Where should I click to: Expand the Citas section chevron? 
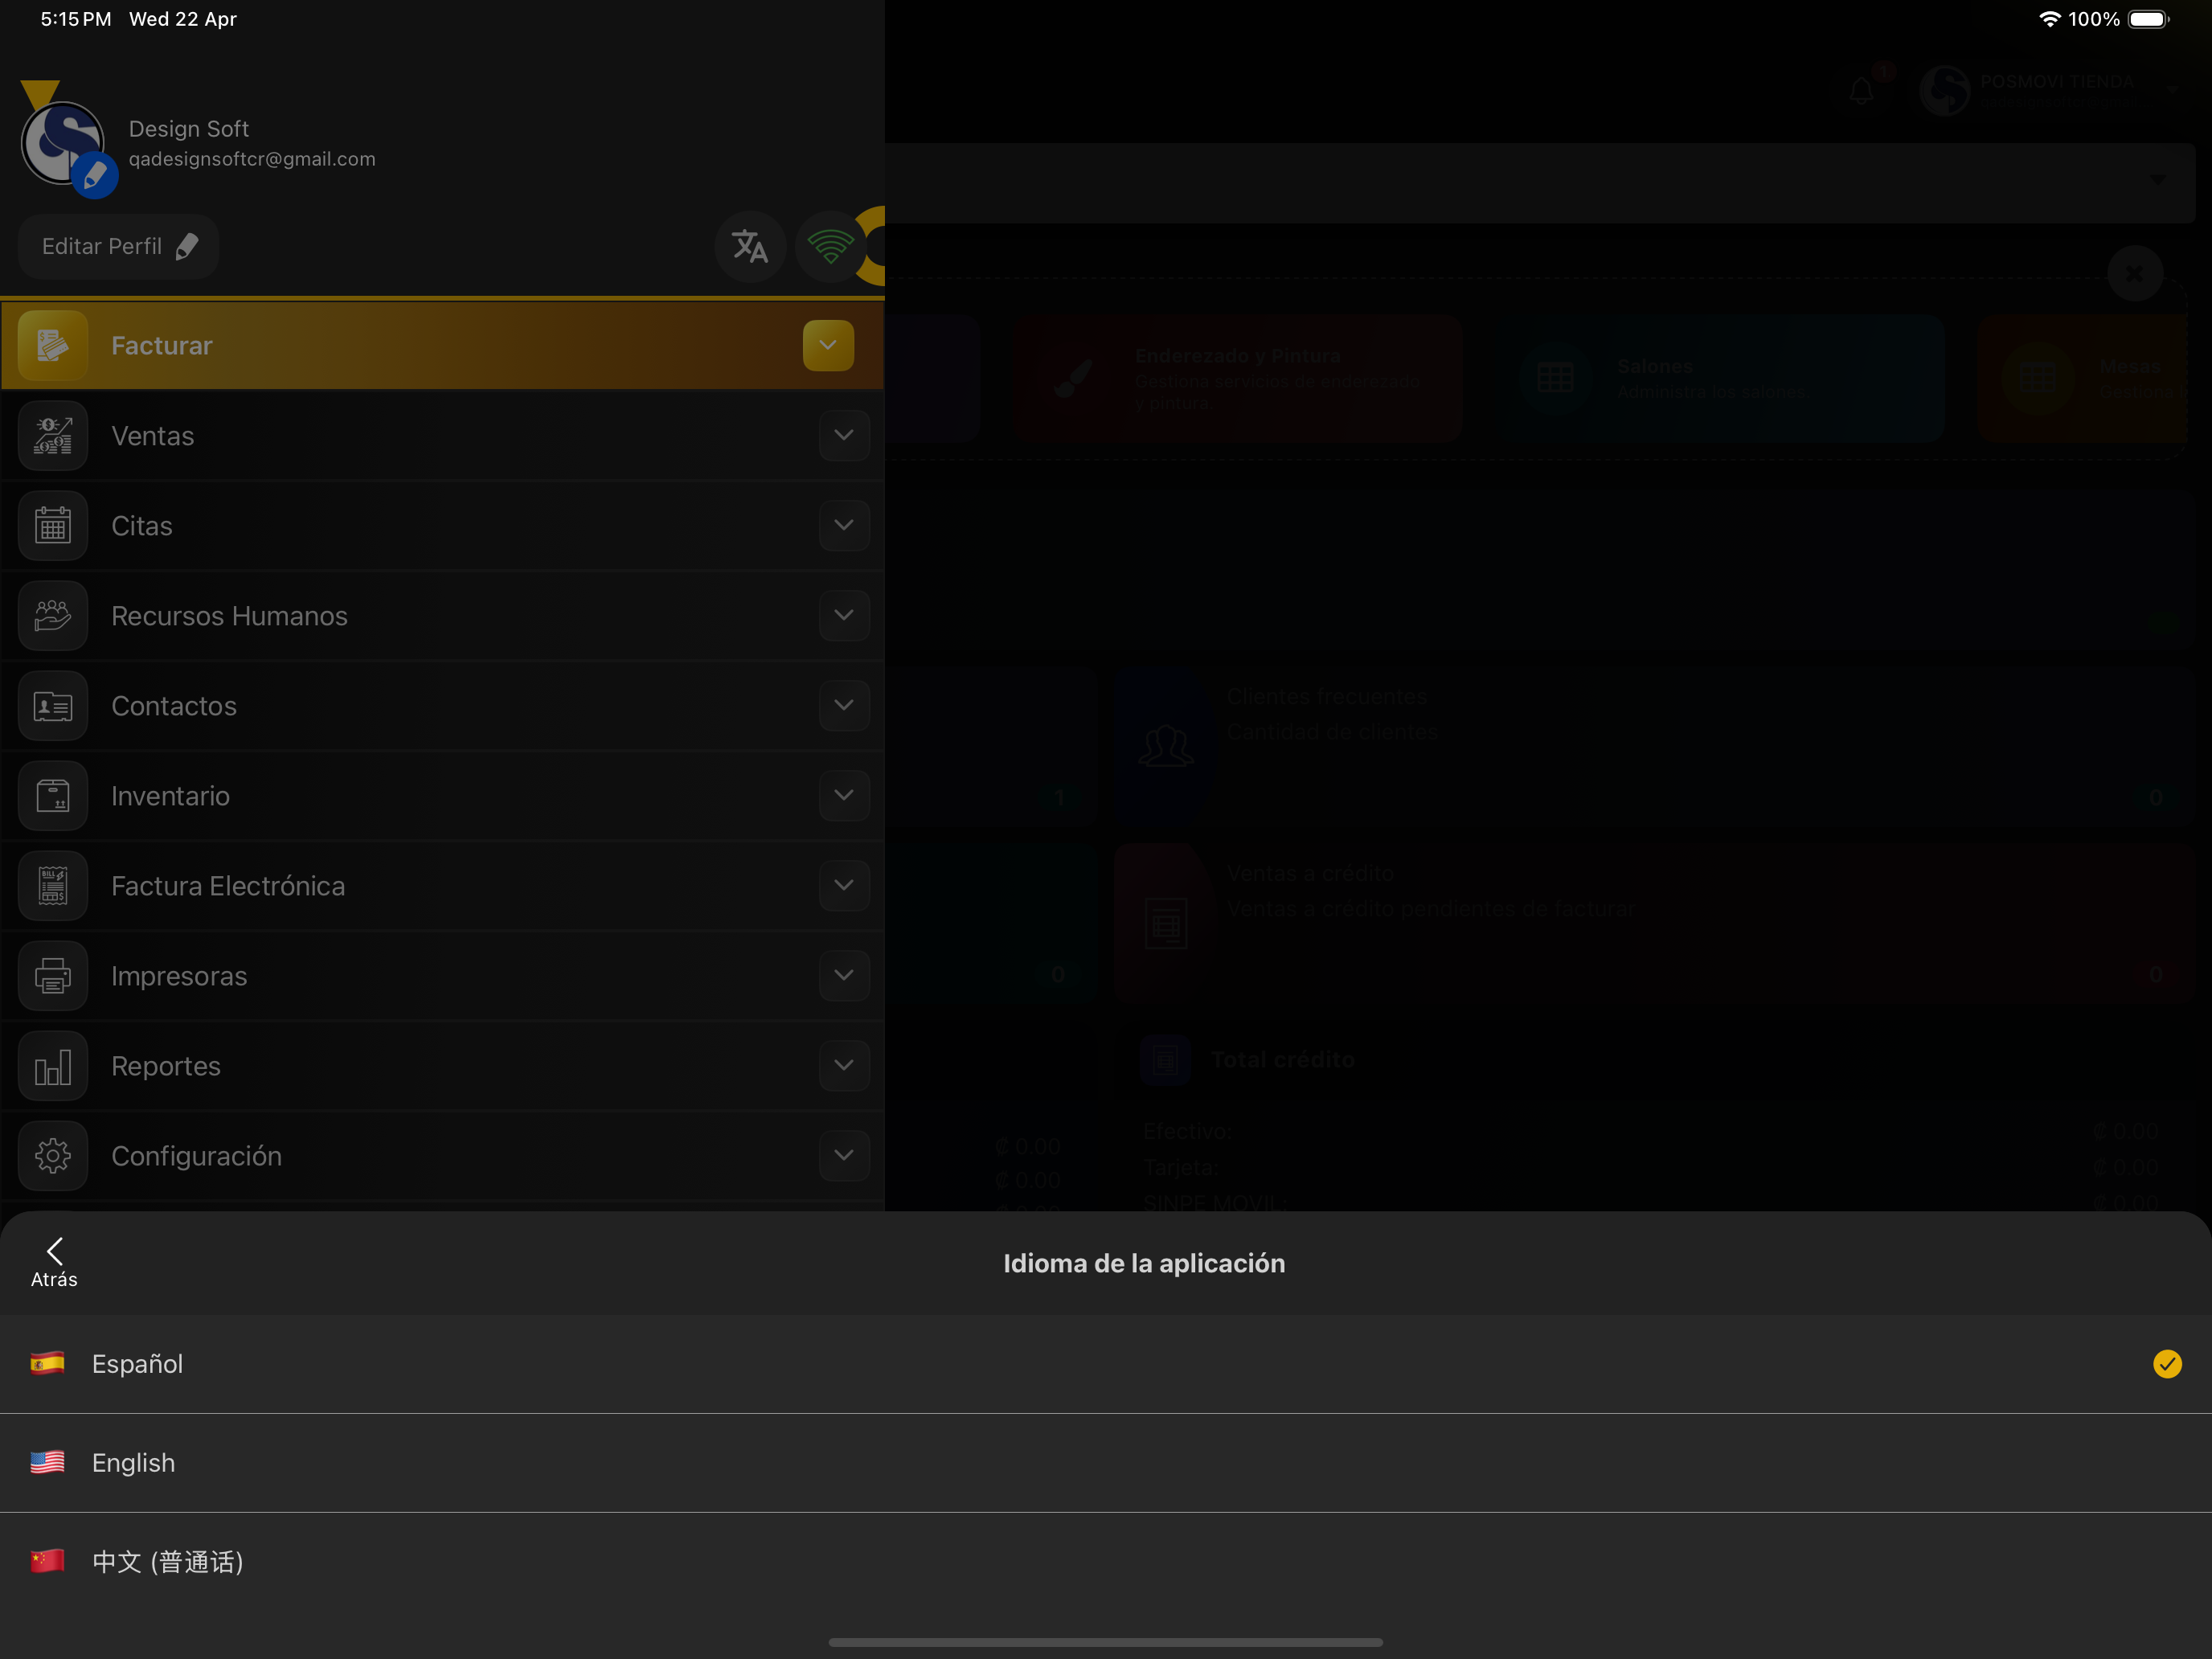pyautogui.click(x=844, y=525)
